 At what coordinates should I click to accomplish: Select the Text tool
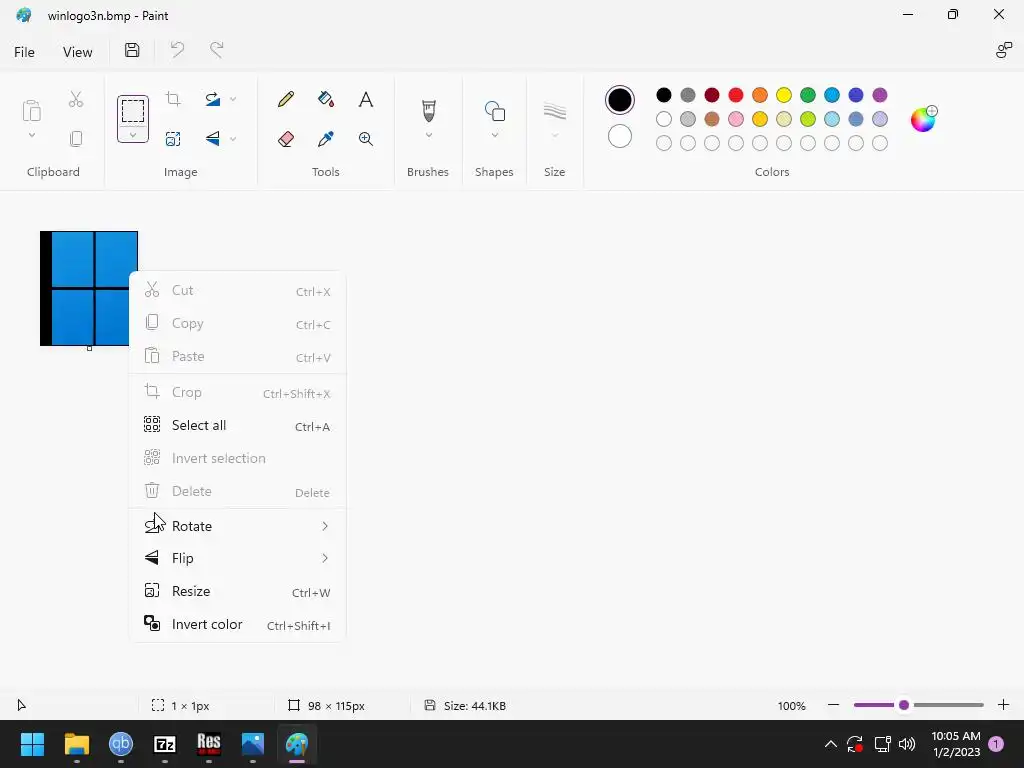366,99
